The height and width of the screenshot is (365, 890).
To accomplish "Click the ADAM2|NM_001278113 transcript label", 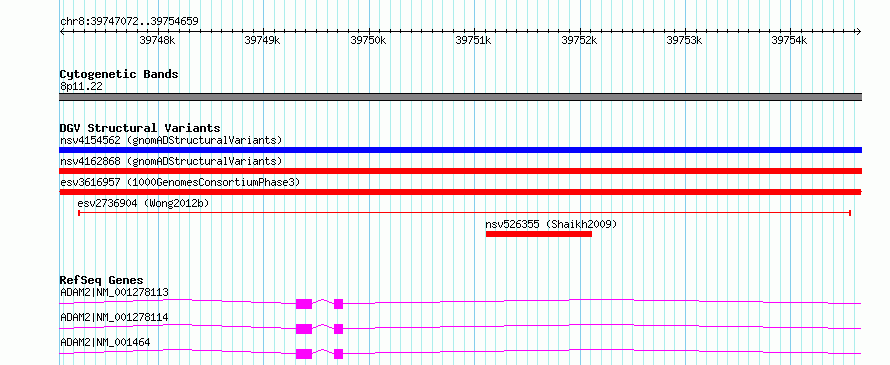I will coord(114,292).
